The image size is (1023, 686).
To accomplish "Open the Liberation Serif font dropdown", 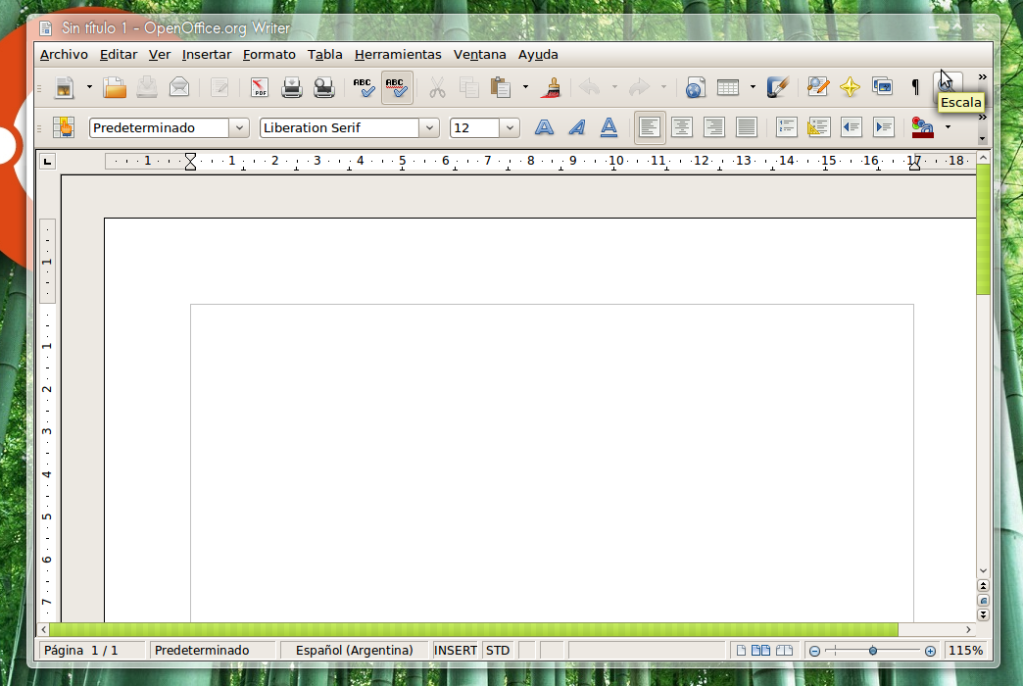I will 429,128.
